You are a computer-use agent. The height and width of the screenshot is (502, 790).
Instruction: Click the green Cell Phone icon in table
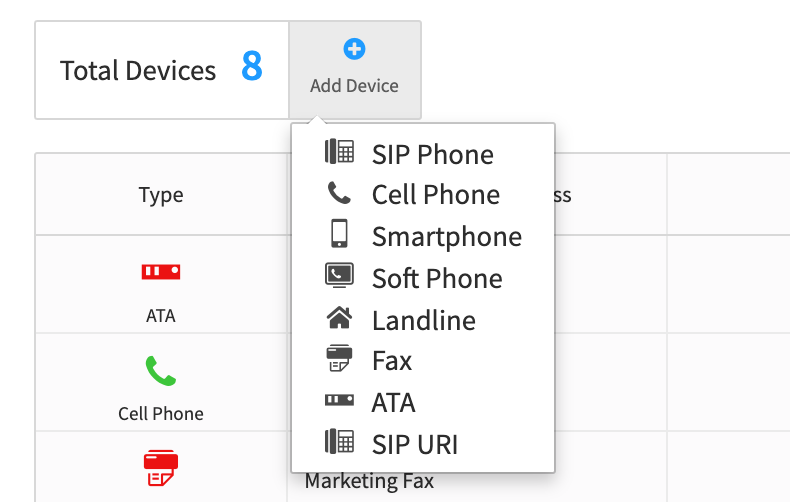point(161,370)
